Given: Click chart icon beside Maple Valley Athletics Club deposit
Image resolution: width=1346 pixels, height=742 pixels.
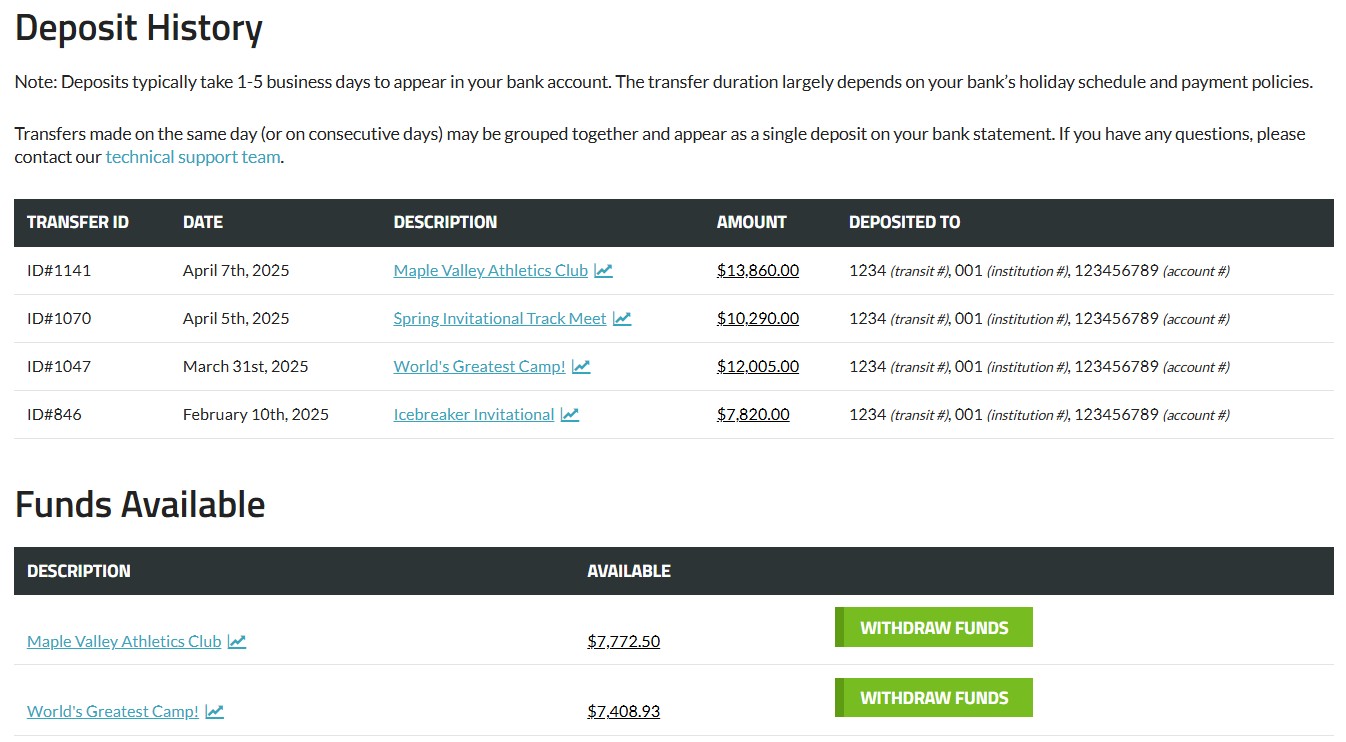Looking at the screenshot, I should [603, 271].
